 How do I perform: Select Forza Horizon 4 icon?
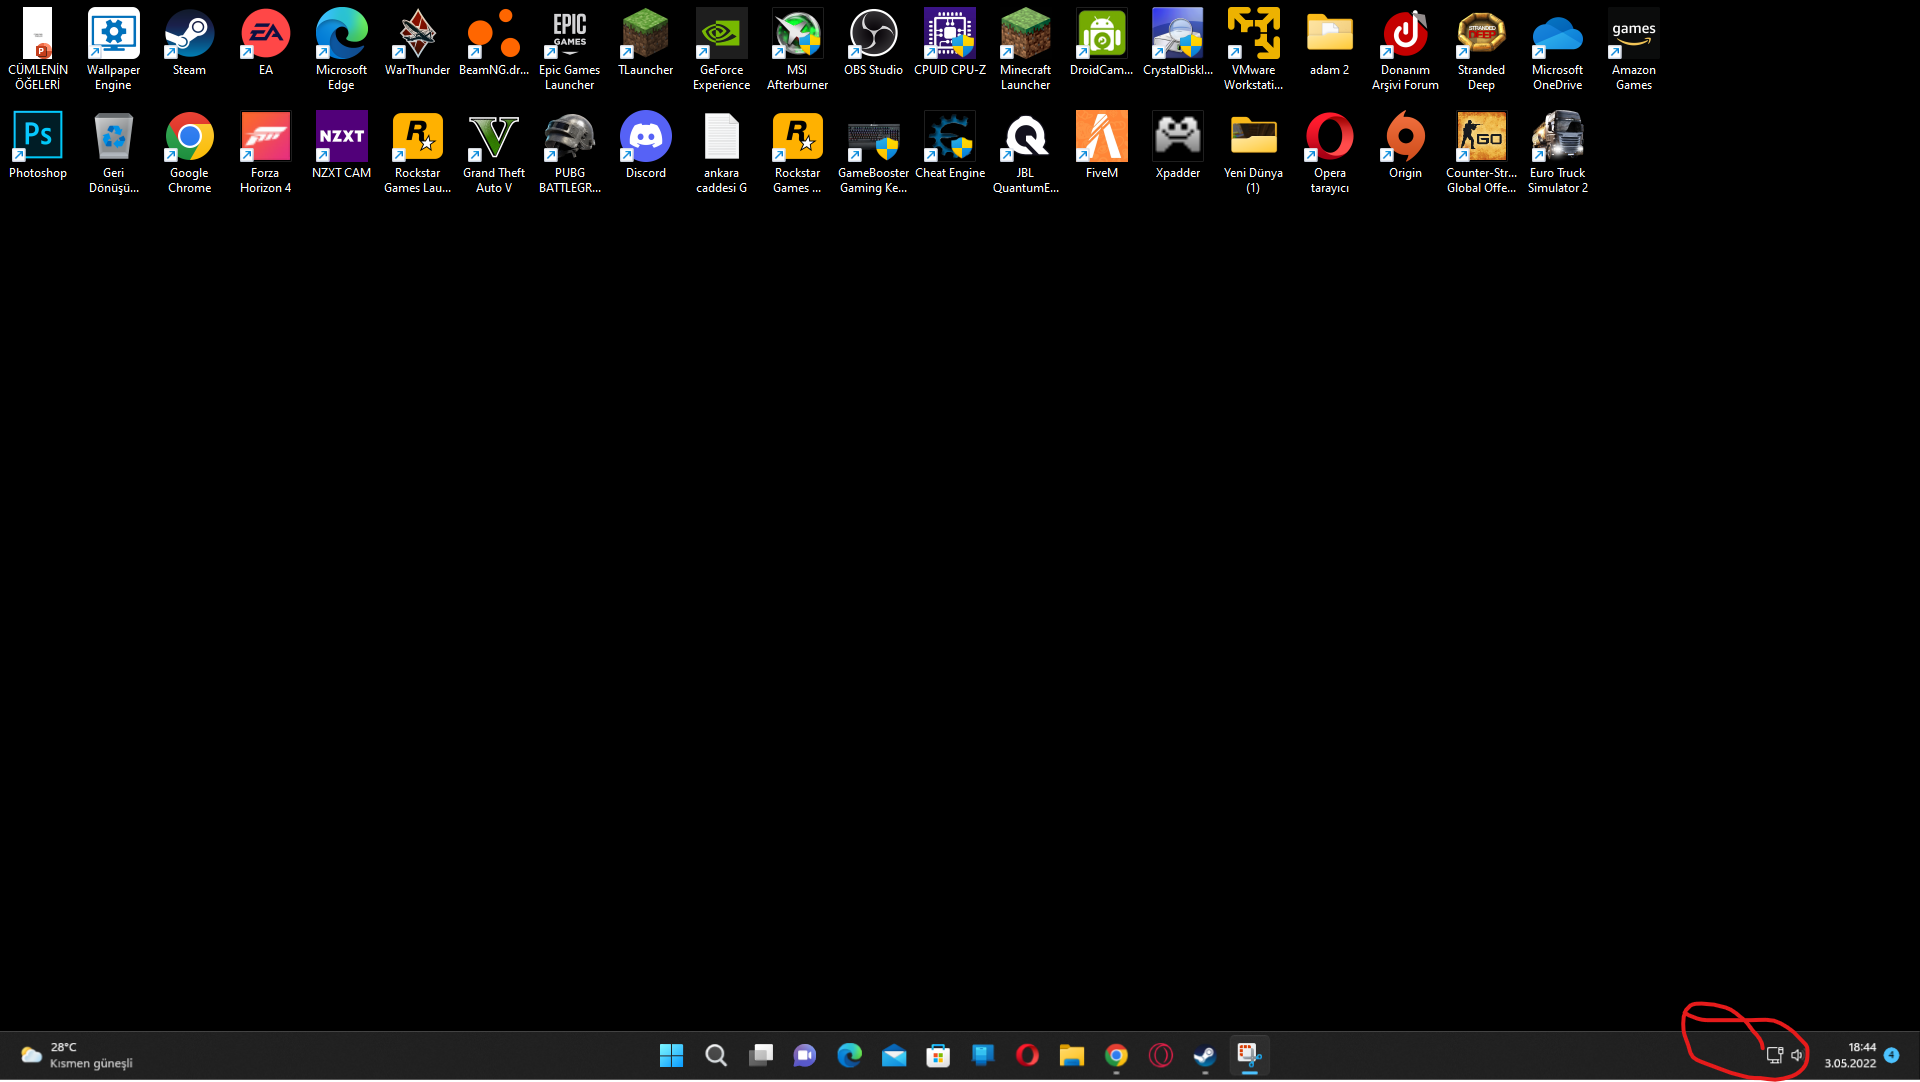pyautogui.click(x=265, y=153)
